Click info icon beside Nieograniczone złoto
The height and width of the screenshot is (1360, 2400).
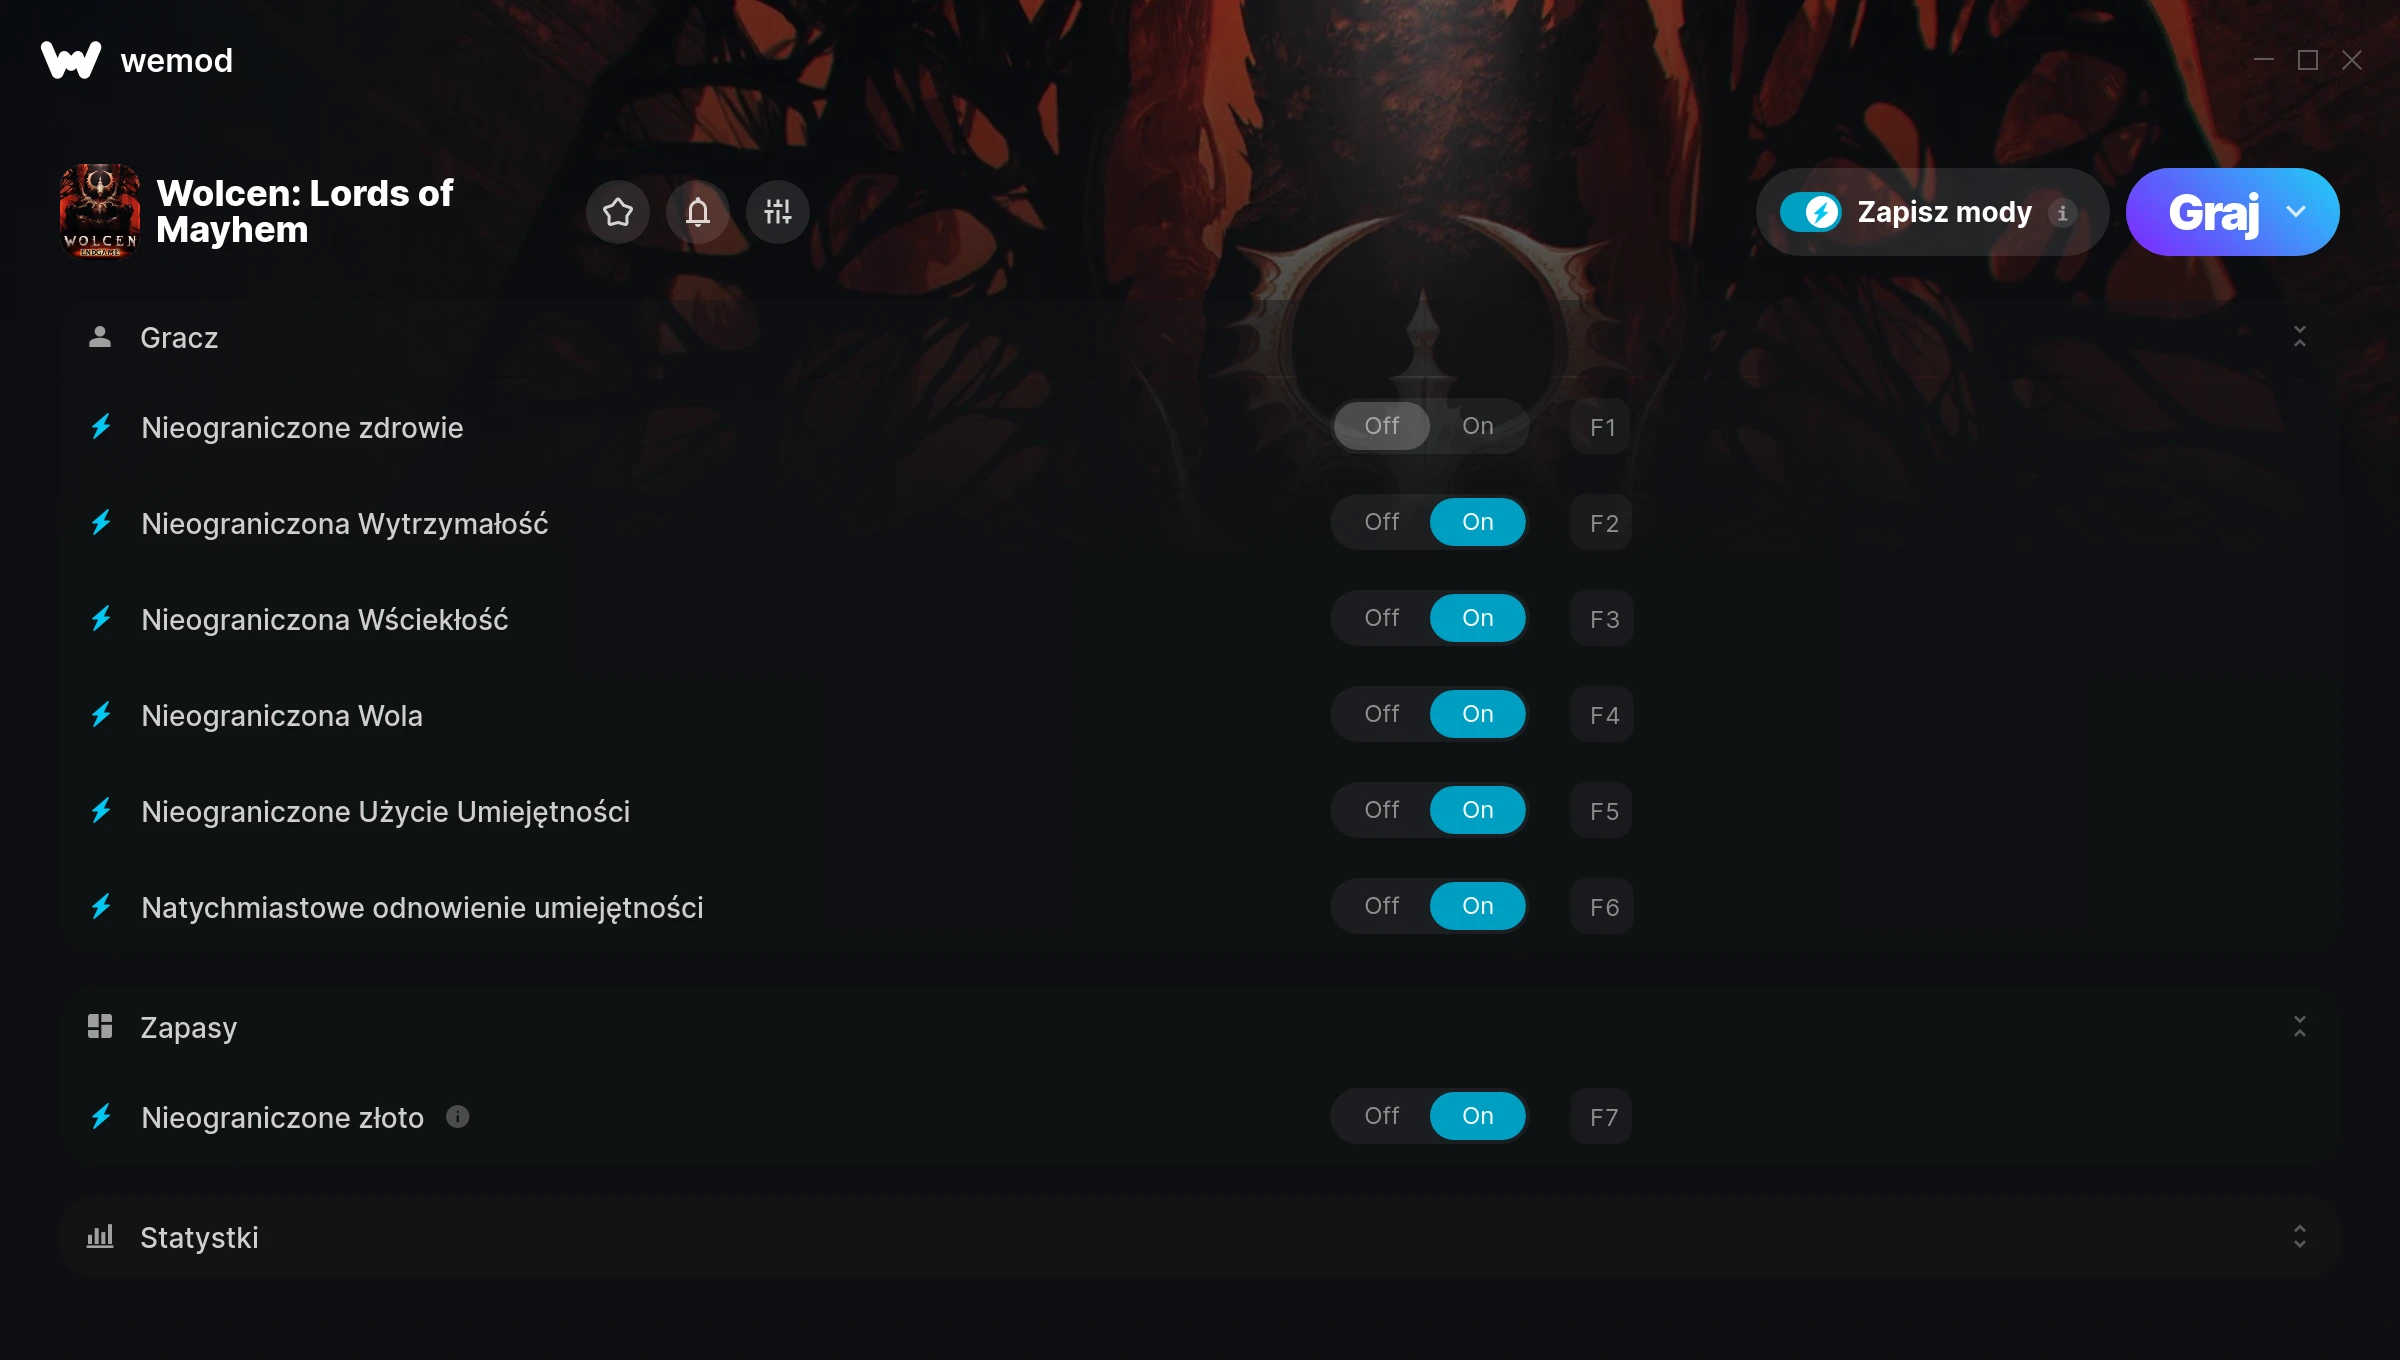tap(458, 1117)
